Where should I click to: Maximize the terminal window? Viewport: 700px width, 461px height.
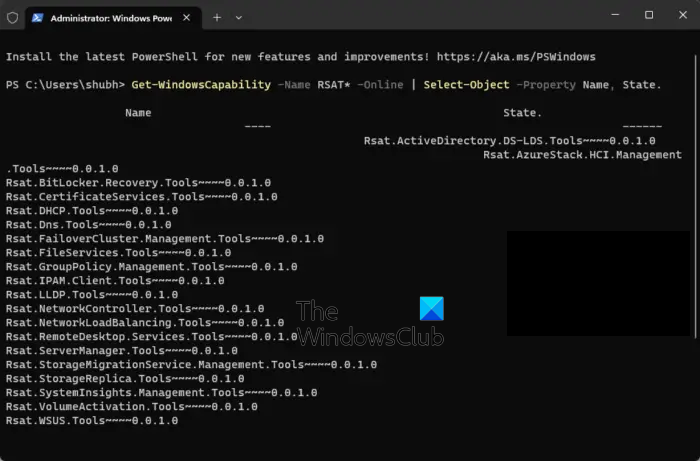coord(649,15)
